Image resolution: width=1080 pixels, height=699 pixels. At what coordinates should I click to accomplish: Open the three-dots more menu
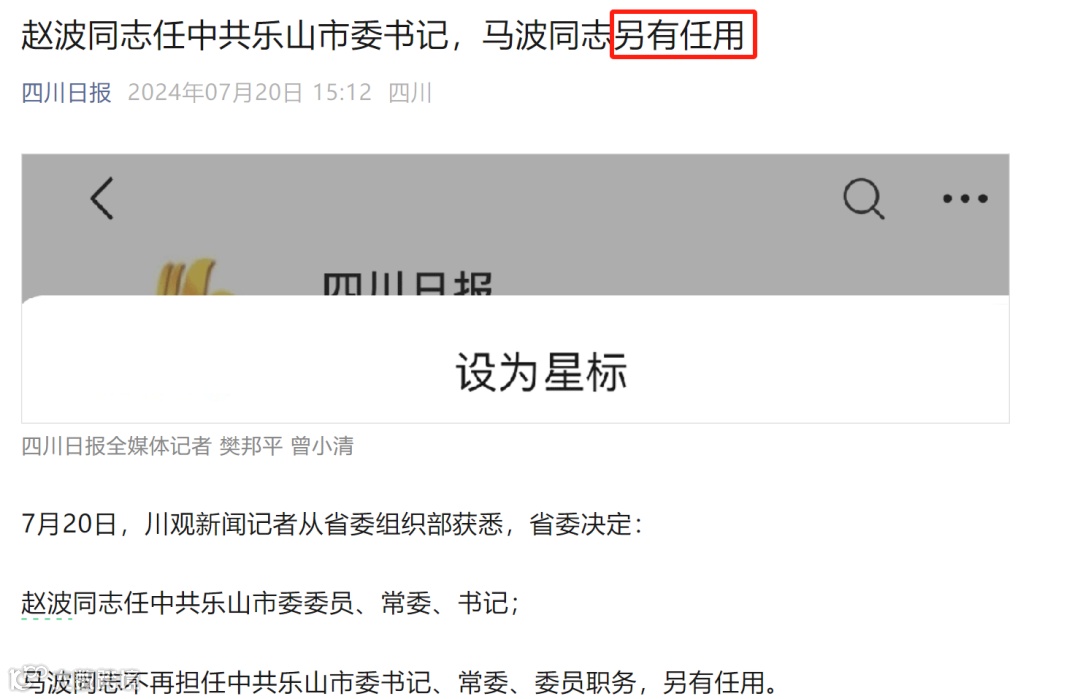pyautogui.click(x=965, y=198)
